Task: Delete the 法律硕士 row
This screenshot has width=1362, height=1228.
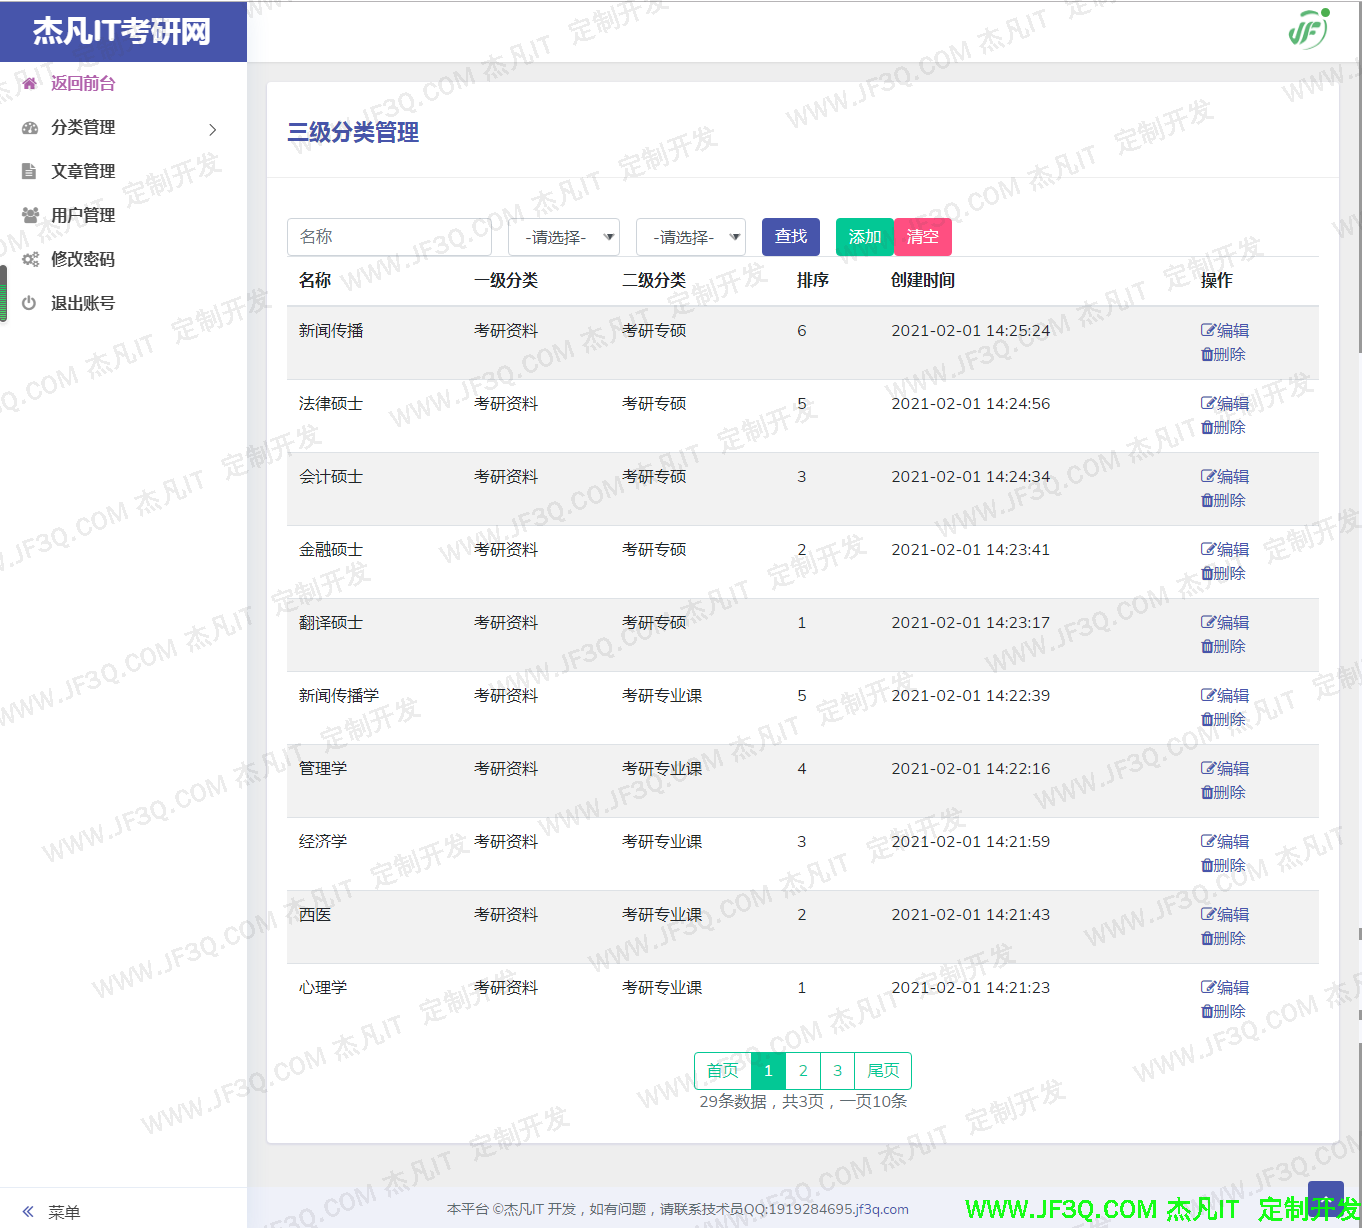Action: tap(1223, 428)
